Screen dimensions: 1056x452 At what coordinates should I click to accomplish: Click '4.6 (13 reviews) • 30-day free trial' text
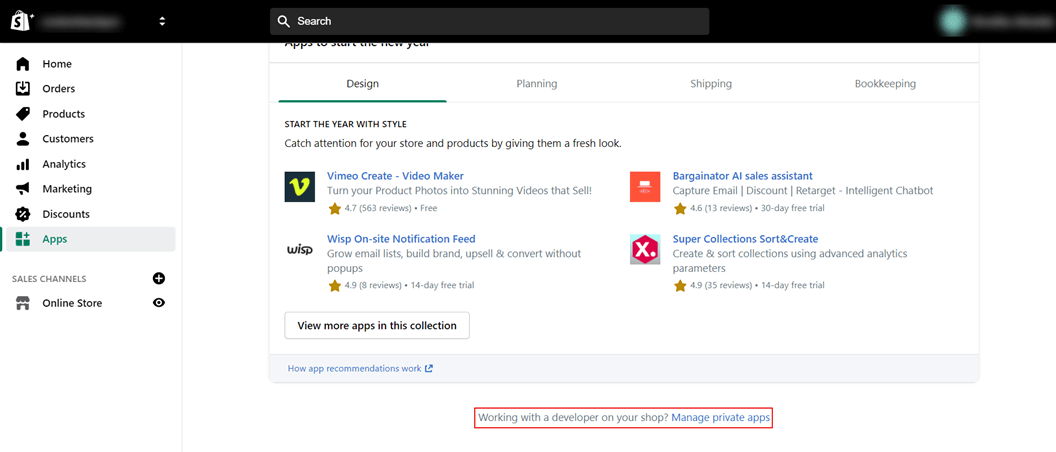coord(757,209)
